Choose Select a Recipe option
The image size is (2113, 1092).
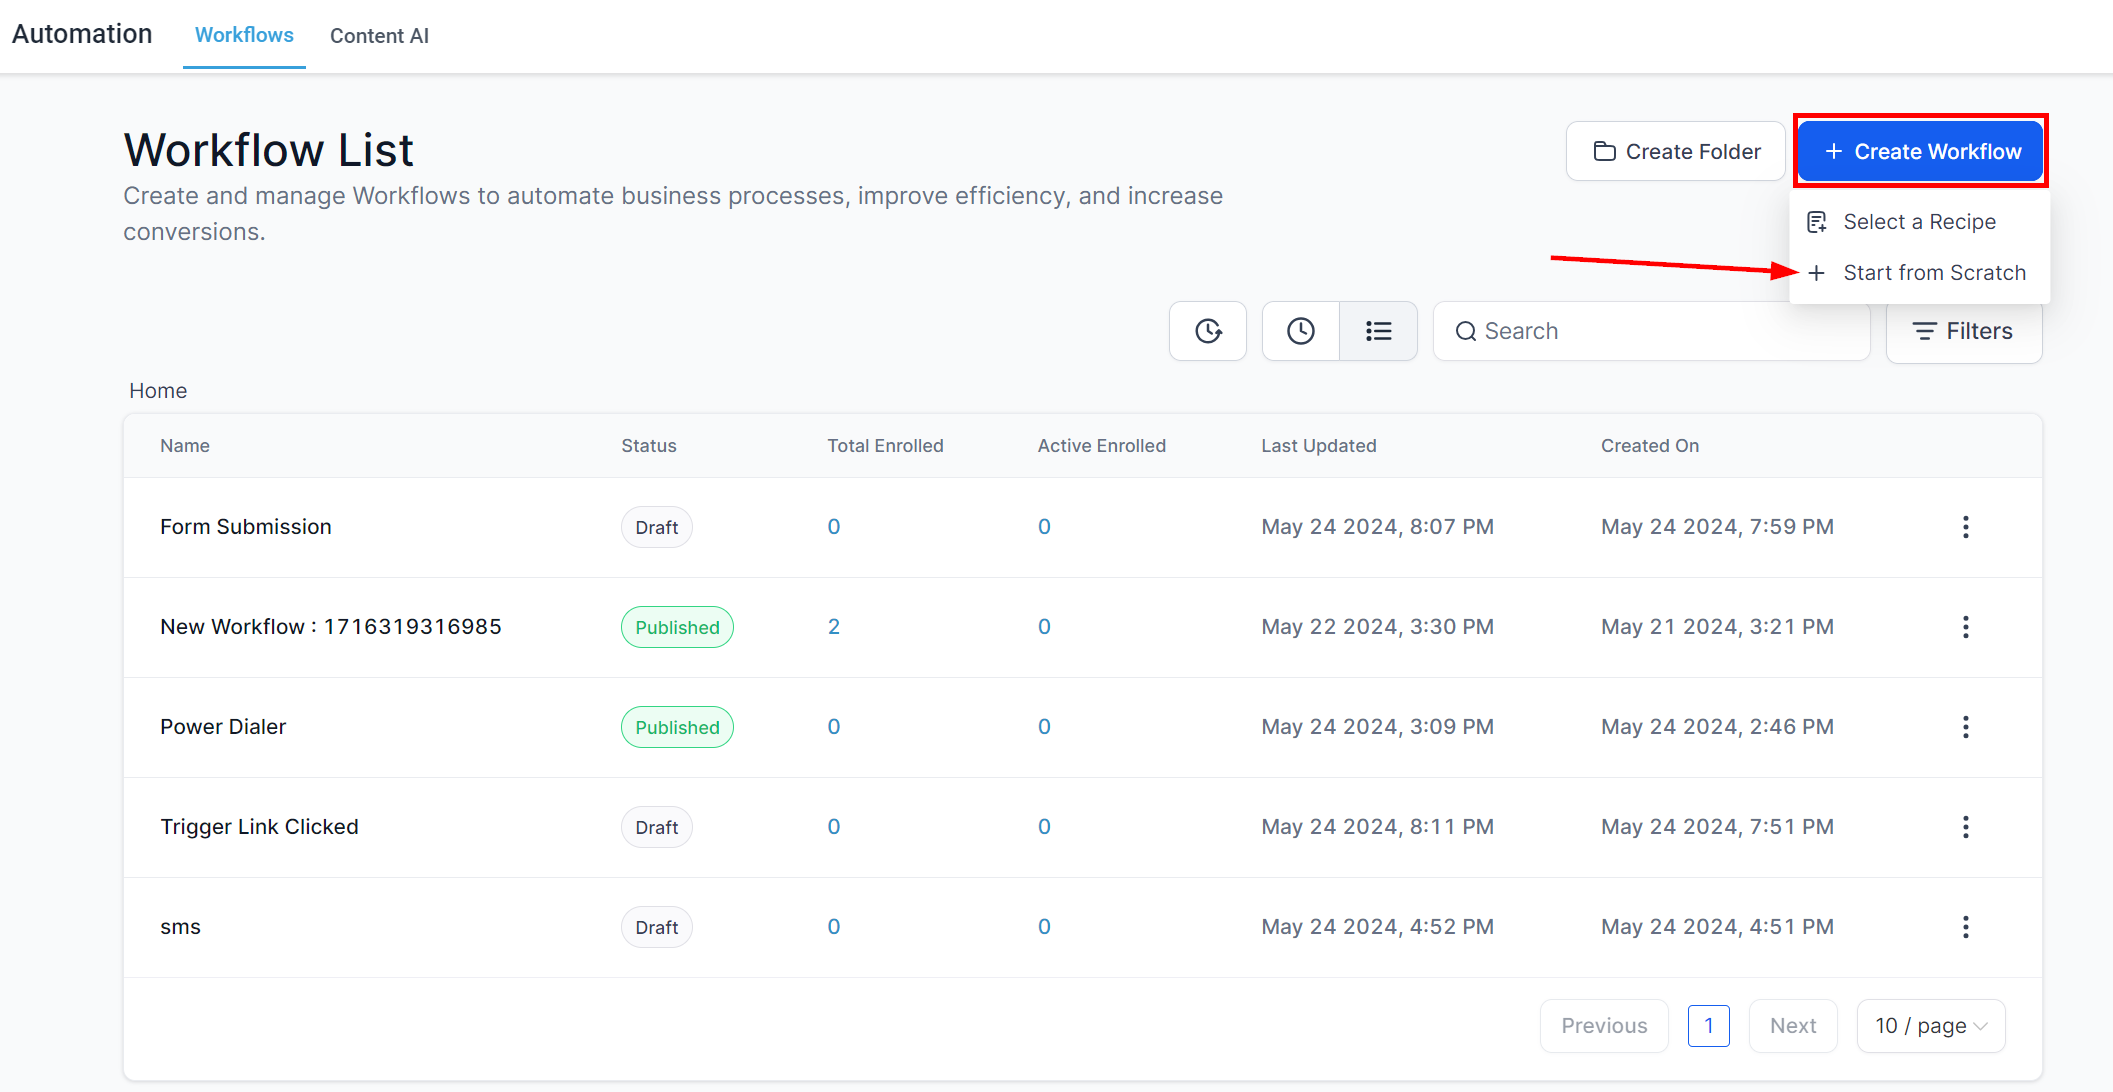pos(1918,222)
